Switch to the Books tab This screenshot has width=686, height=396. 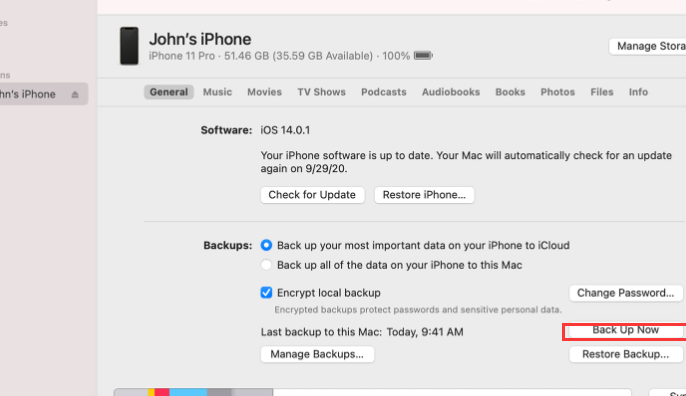(510, 92)
